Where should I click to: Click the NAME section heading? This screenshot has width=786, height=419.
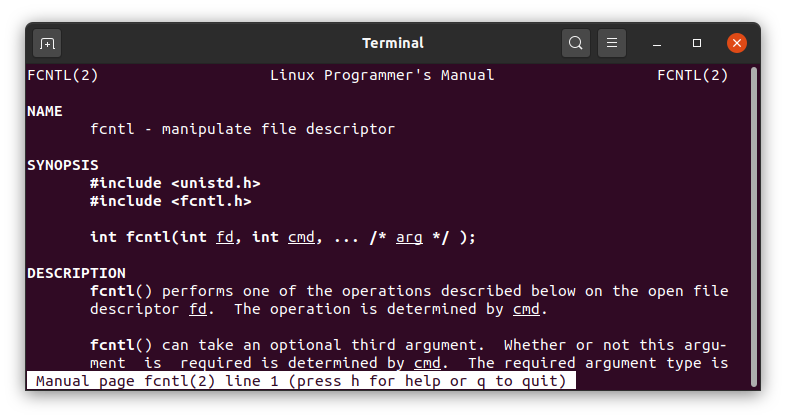pos(45,111)
